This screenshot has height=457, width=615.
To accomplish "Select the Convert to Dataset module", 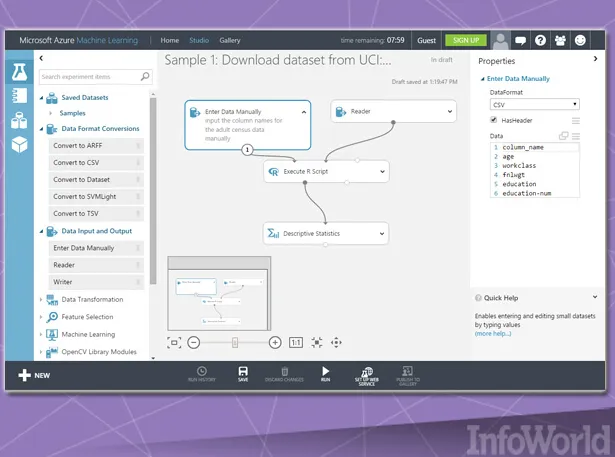I will tap(96, 180).
